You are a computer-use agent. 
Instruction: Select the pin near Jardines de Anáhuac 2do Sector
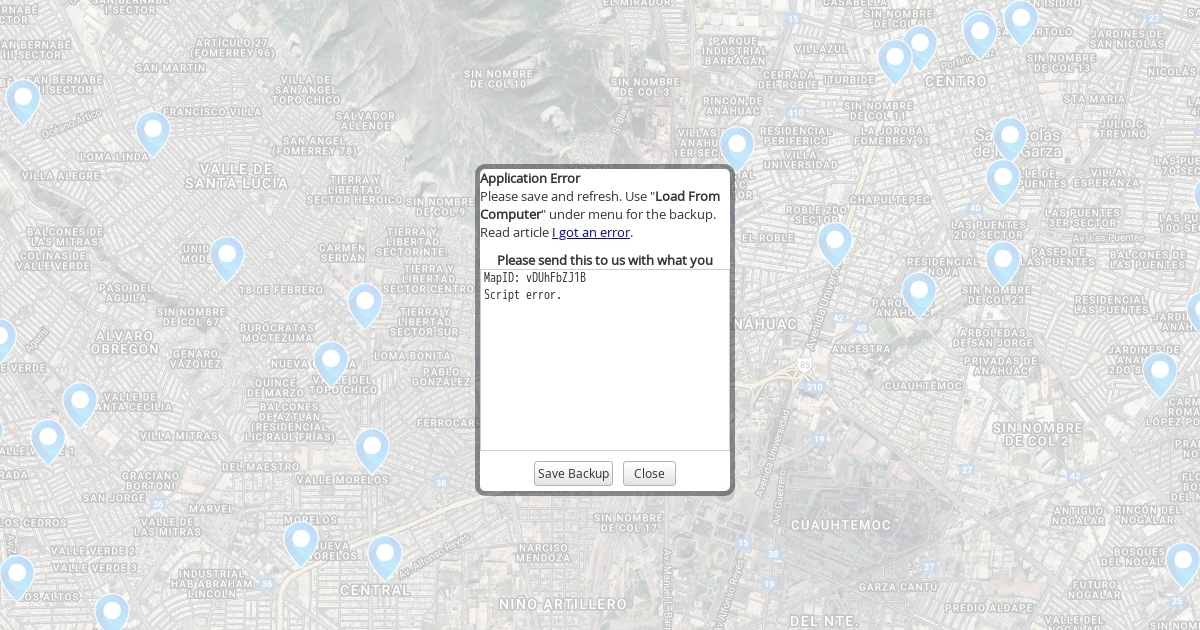1160,372
